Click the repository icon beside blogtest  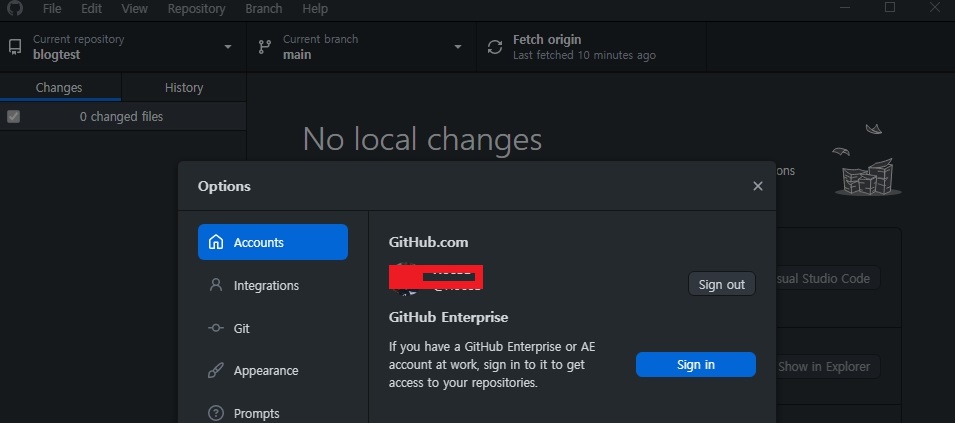pyautogui.click(x=15, y=47)
